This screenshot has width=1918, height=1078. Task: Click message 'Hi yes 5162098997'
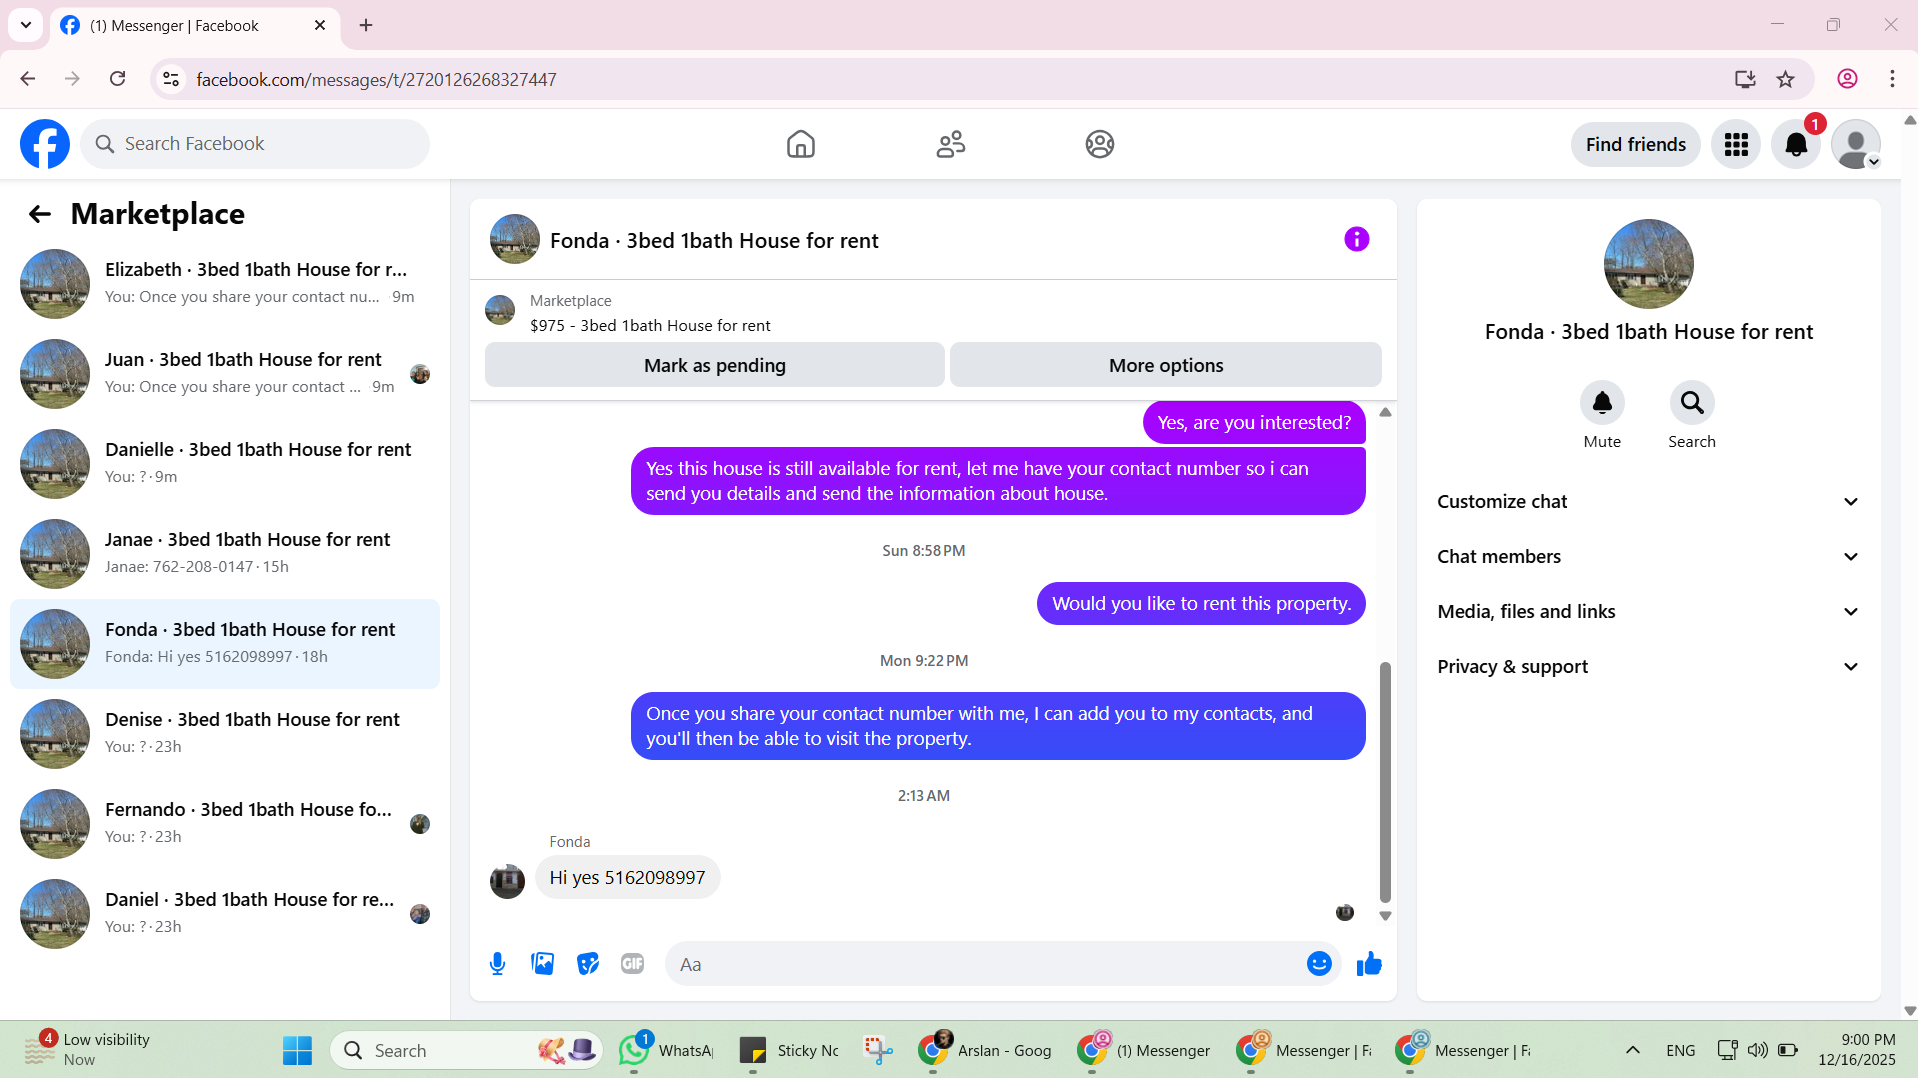[x=627, y=878]
